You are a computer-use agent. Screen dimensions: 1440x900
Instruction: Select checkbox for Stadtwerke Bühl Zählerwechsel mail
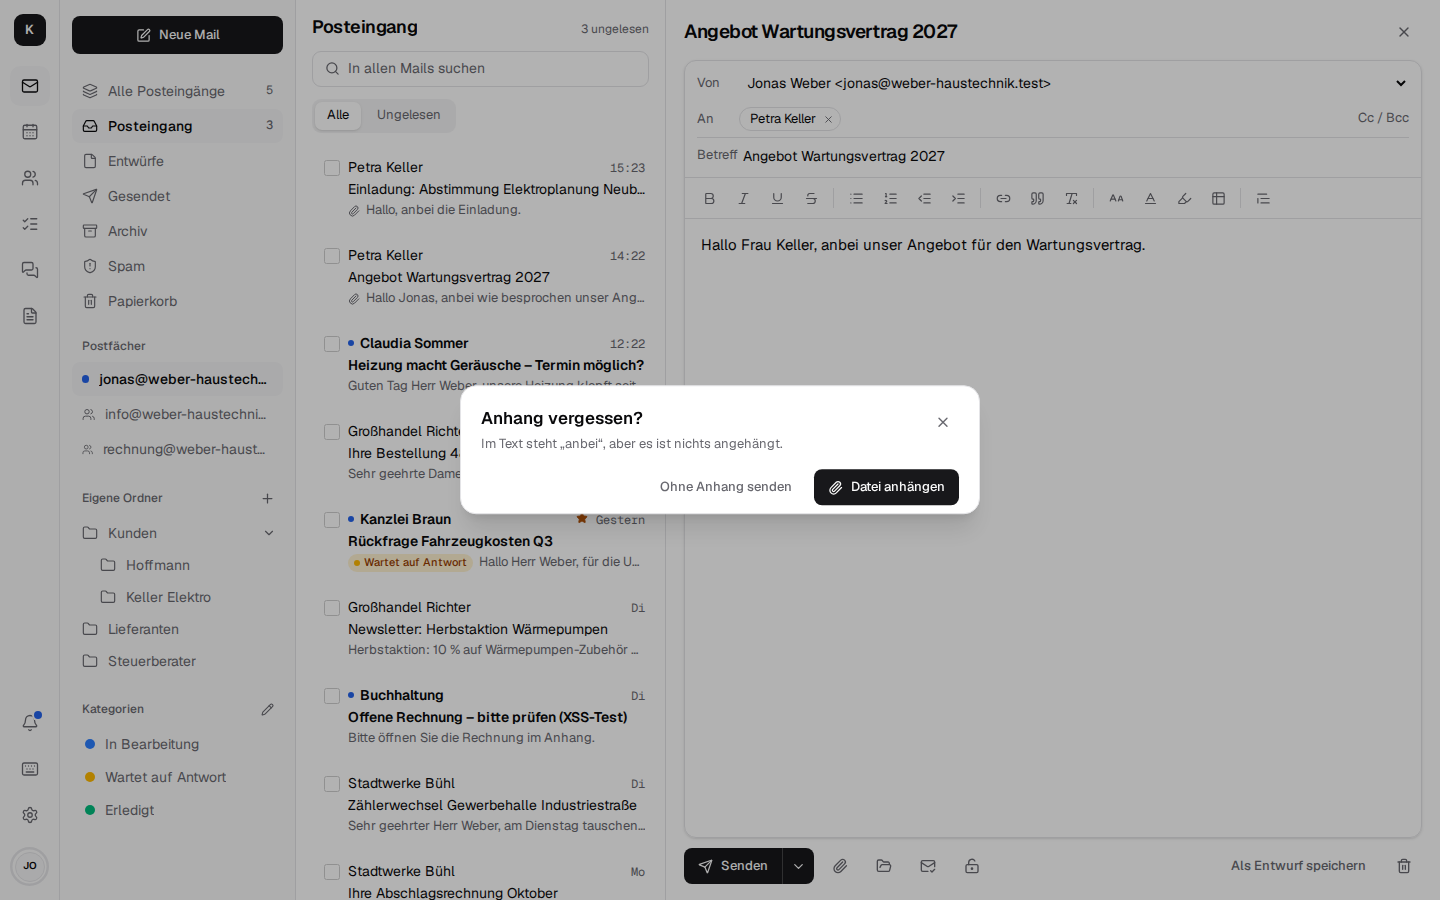pos(332,784)
